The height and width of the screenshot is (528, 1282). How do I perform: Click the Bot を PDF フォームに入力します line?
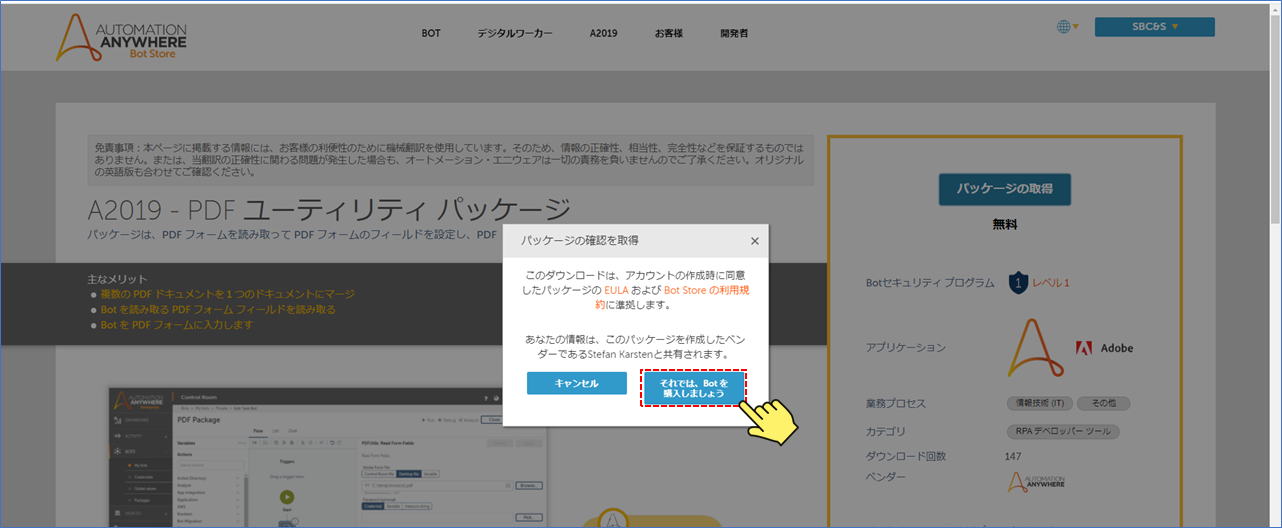[x=176, y=325]
